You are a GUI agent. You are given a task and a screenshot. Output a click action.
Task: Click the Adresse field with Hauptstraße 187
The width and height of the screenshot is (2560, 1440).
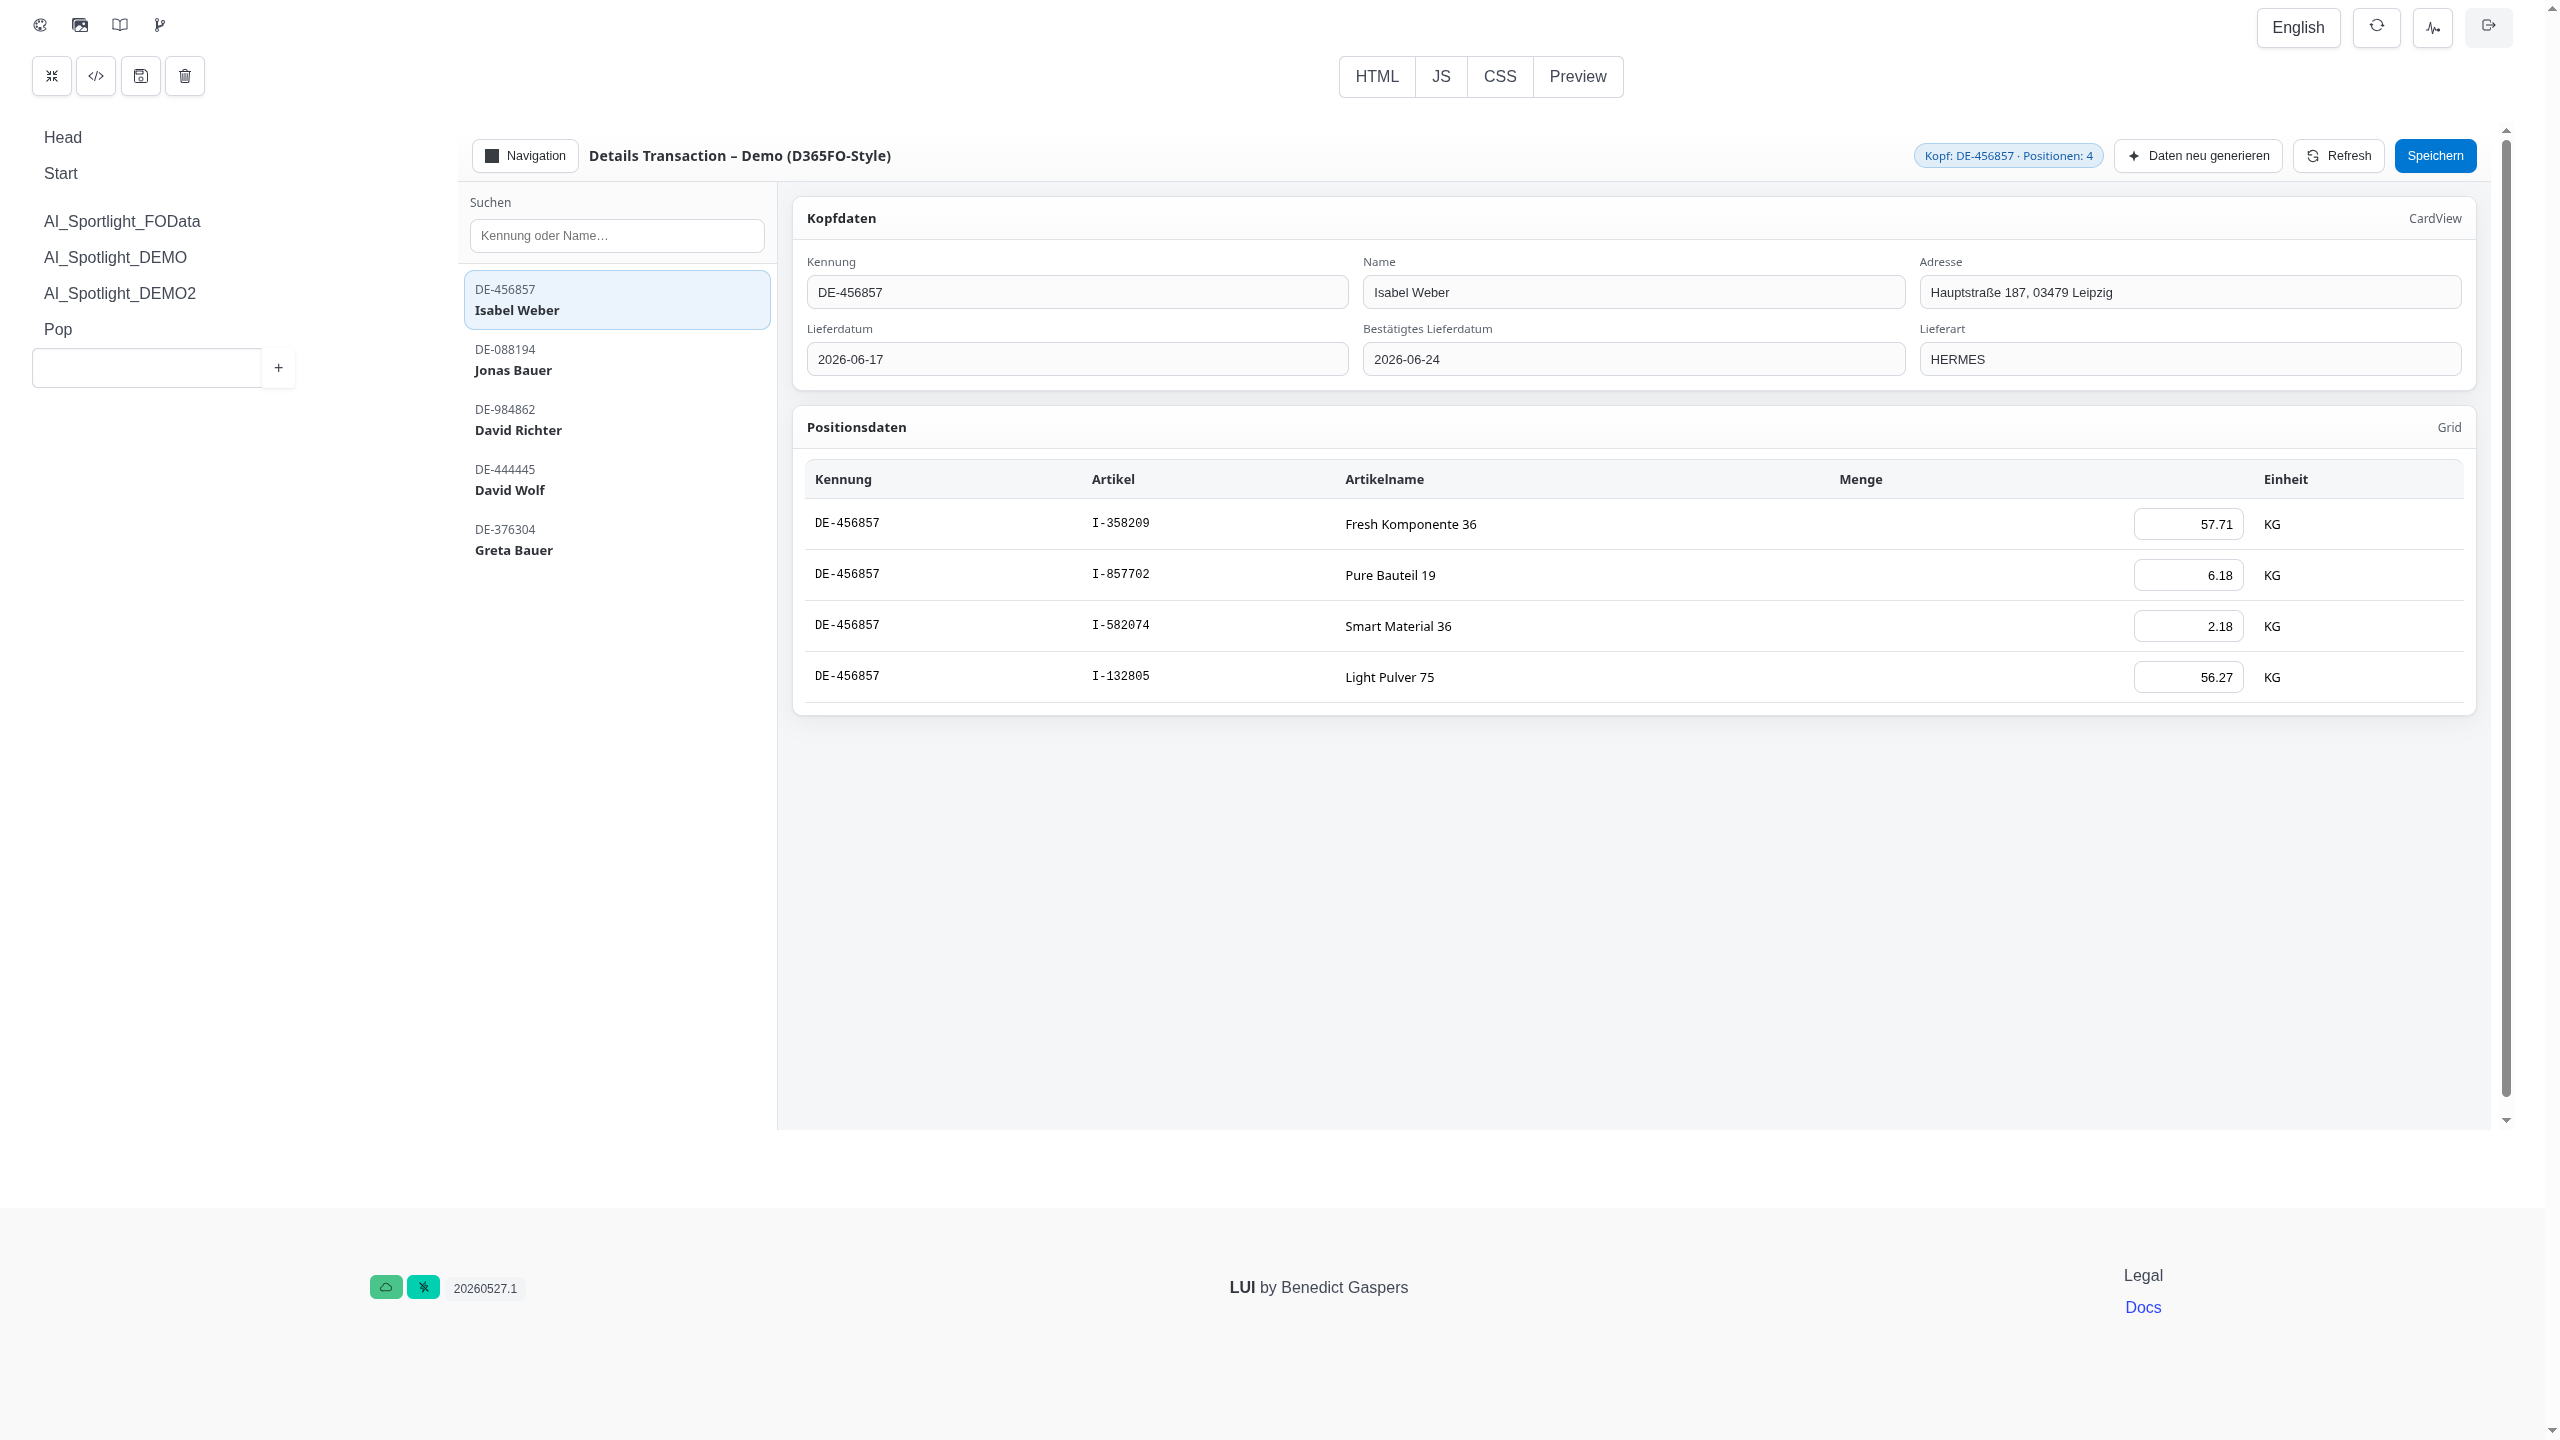click(x=2191, y=292)
